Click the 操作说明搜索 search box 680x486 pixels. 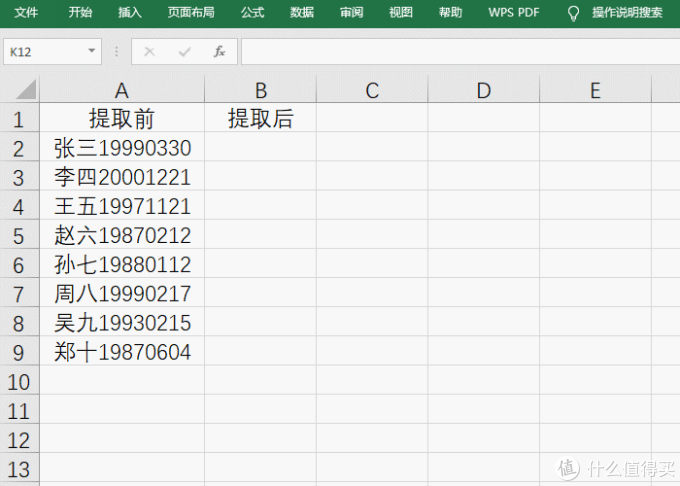tap(628, 13)
